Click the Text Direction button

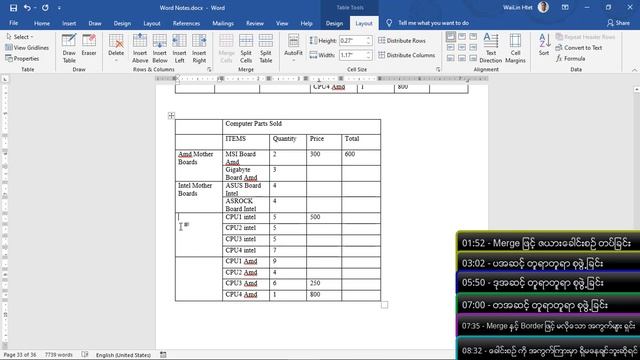point(491,48)
